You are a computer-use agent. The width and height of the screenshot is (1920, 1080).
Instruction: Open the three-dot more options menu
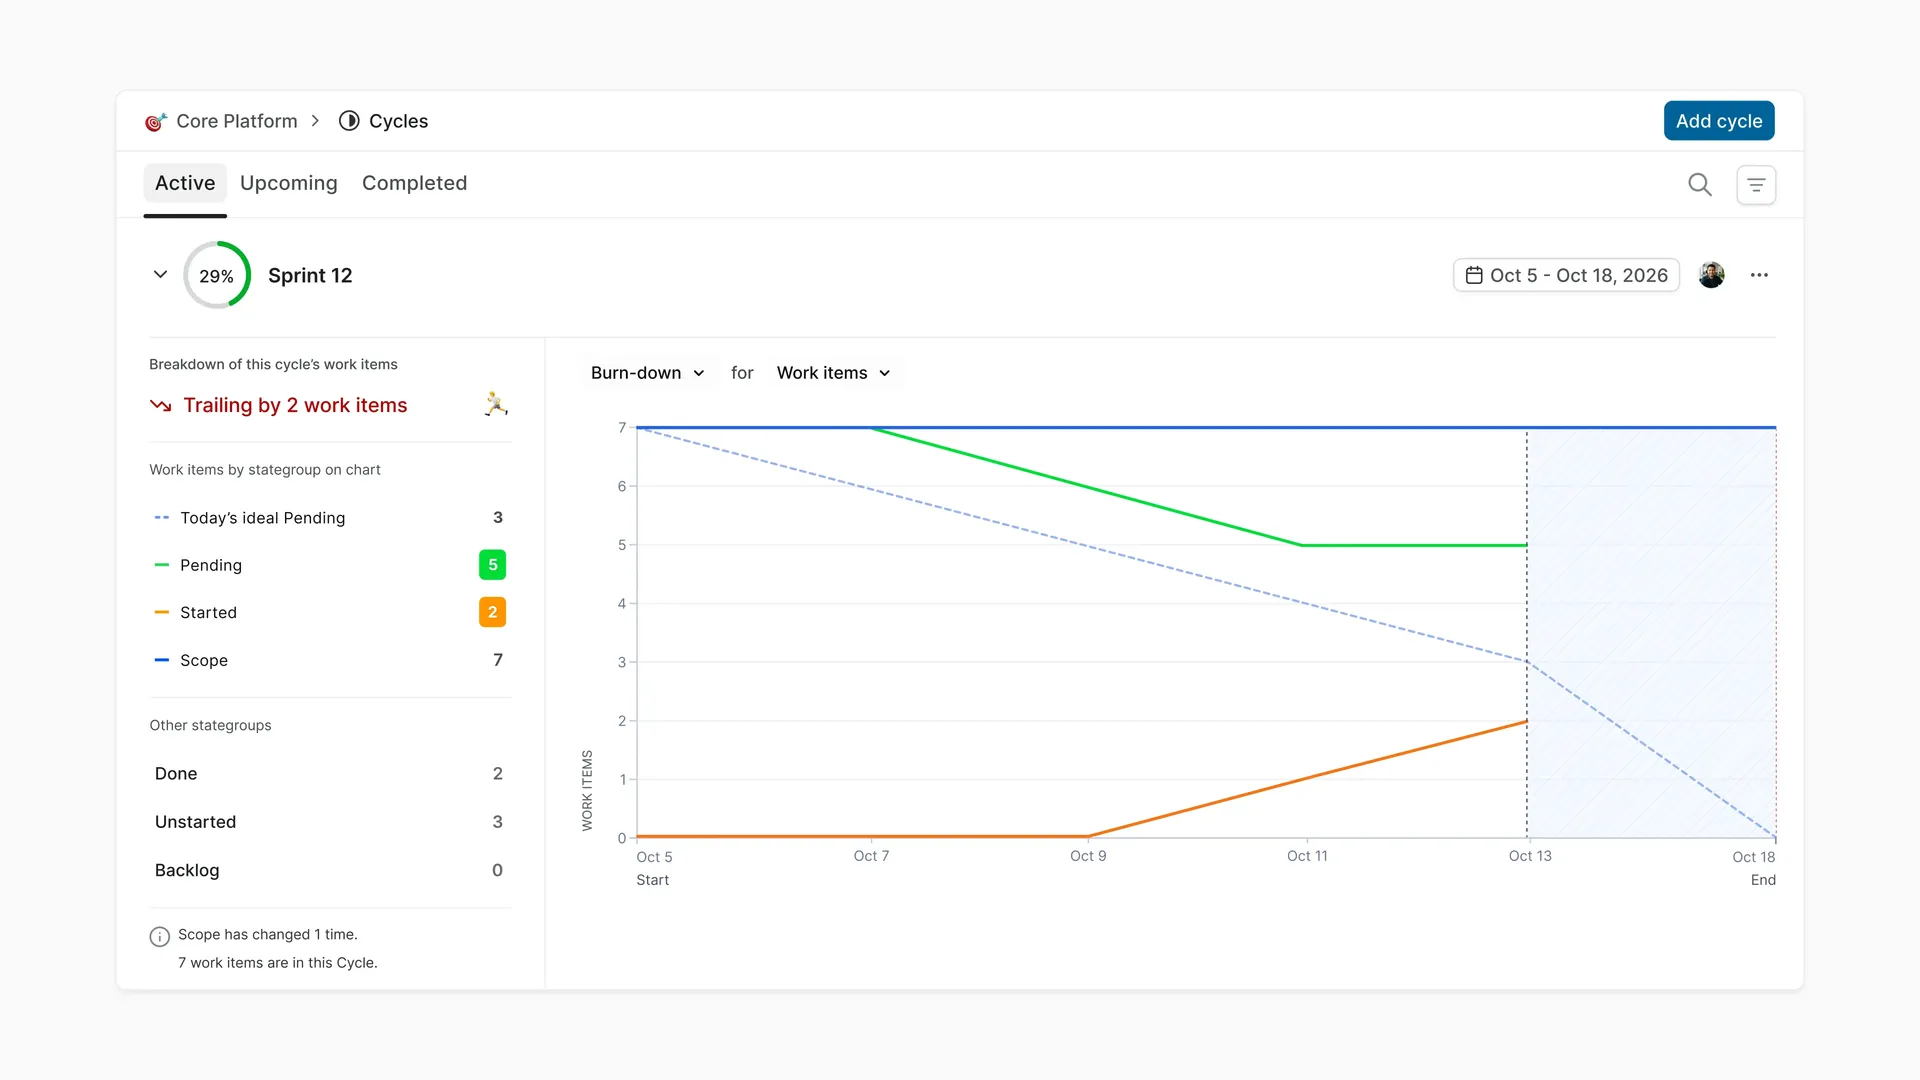[1759, 275]
